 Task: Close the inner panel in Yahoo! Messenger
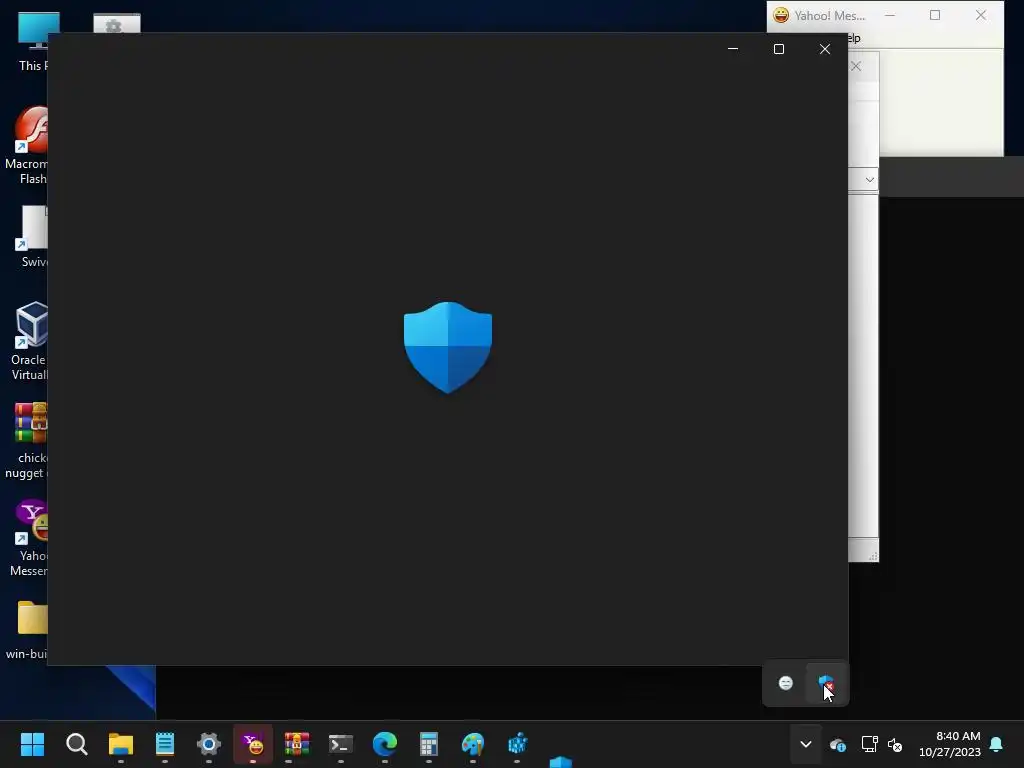coord(856,66)
